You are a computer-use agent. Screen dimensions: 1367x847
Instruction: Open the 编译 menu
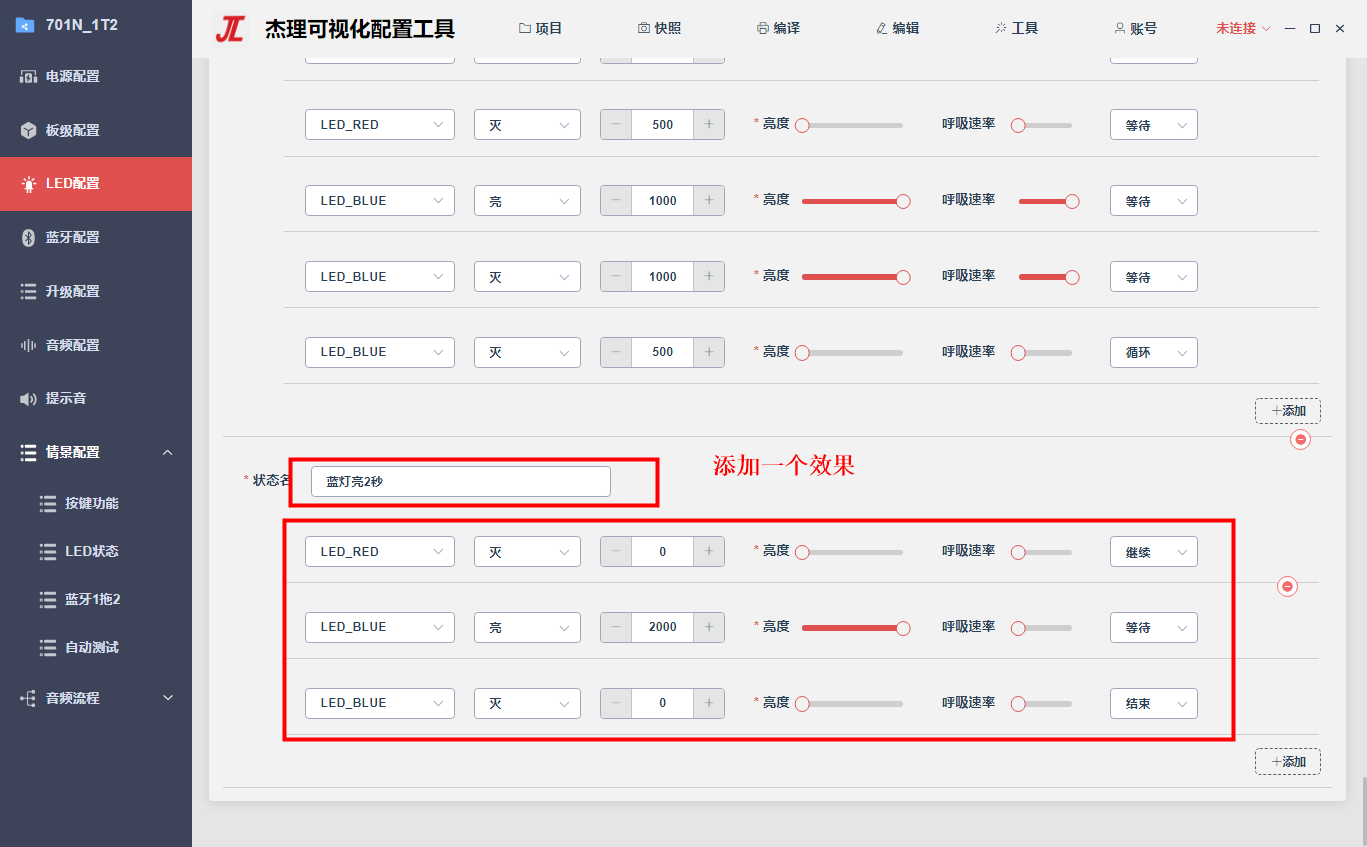(778, 29)
